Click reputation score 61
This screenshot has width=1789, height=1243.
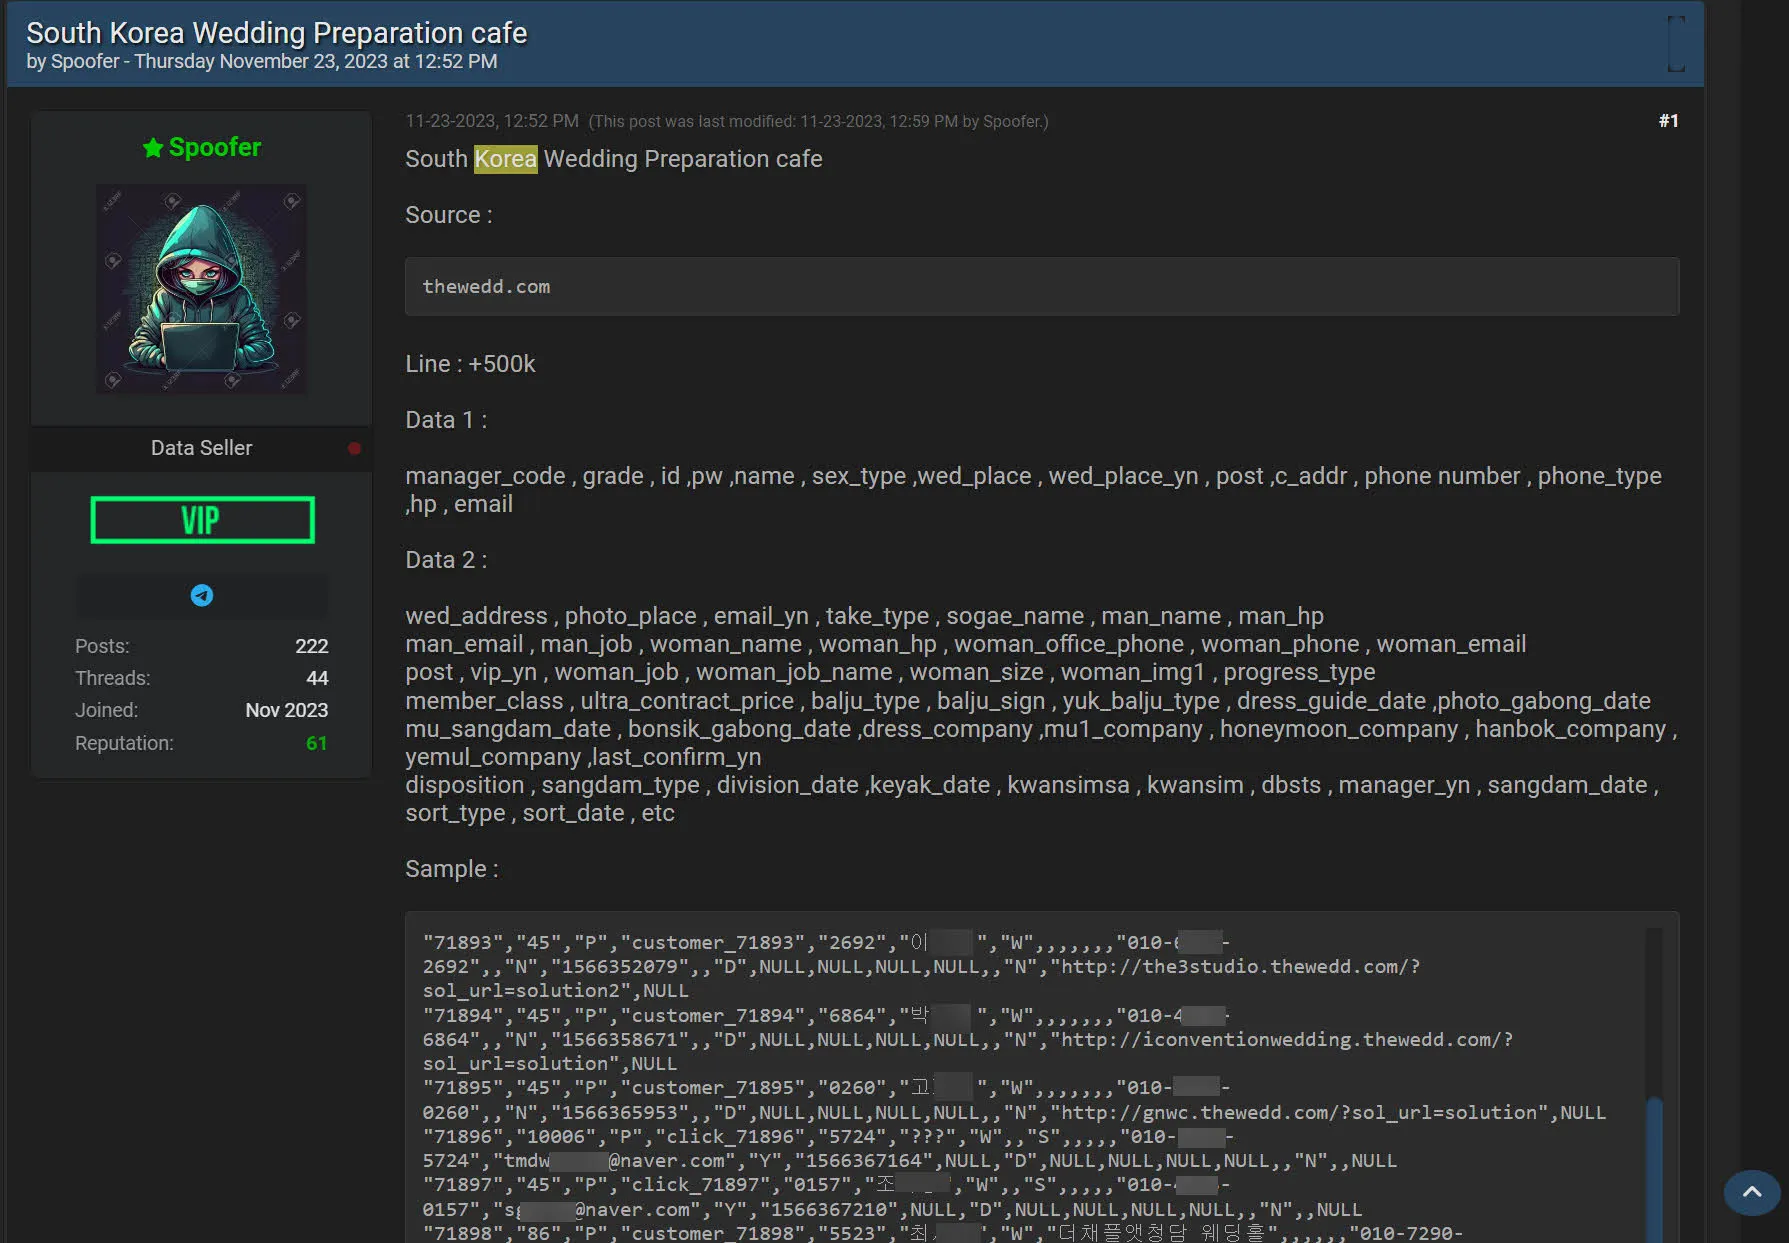[x=316, y=743]
